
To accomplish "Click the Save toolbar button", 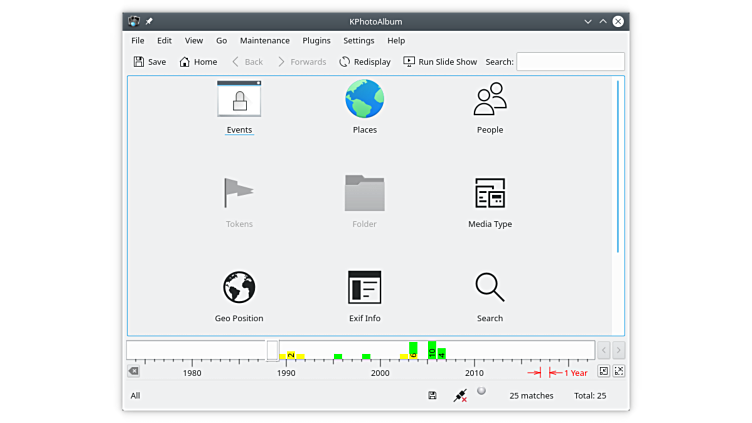I will pos(149,62).
